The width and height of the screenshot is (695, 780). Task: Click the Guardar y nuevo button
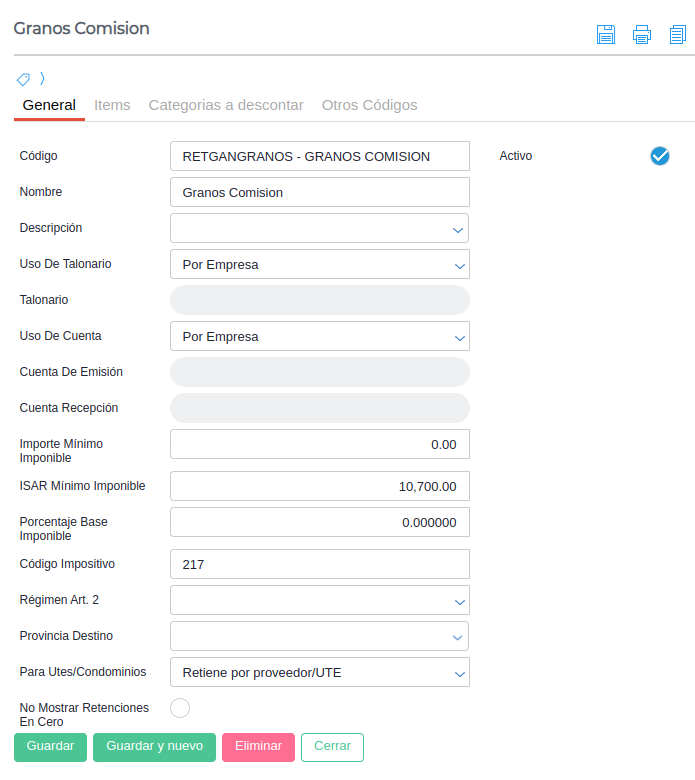(154, 747)
